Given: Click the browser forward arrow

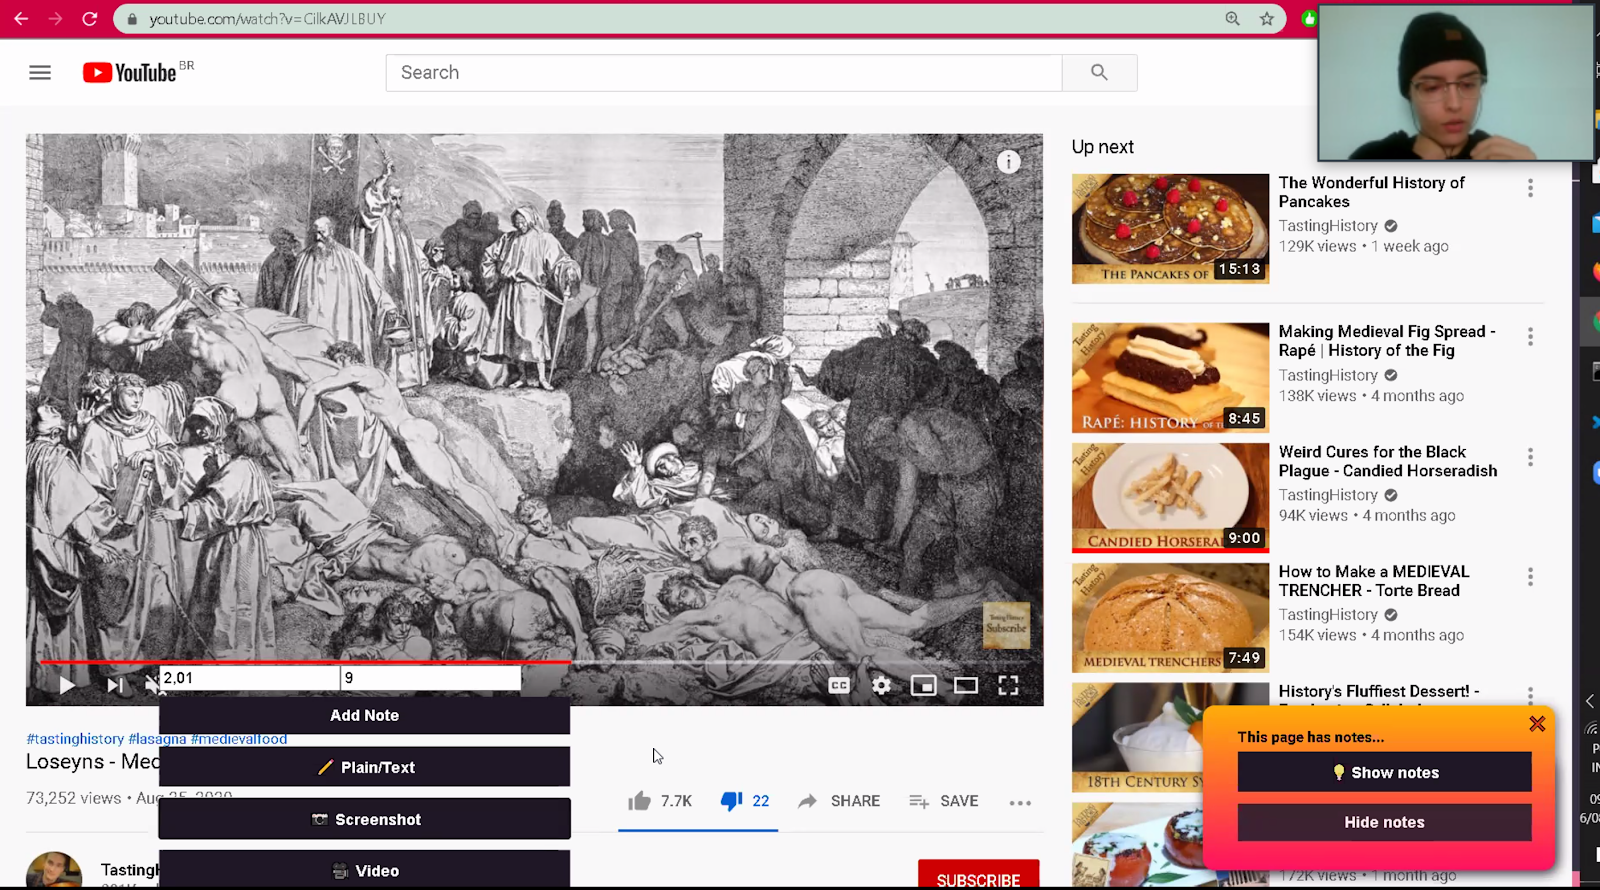Looking at the screenshot, I should 55,18.
